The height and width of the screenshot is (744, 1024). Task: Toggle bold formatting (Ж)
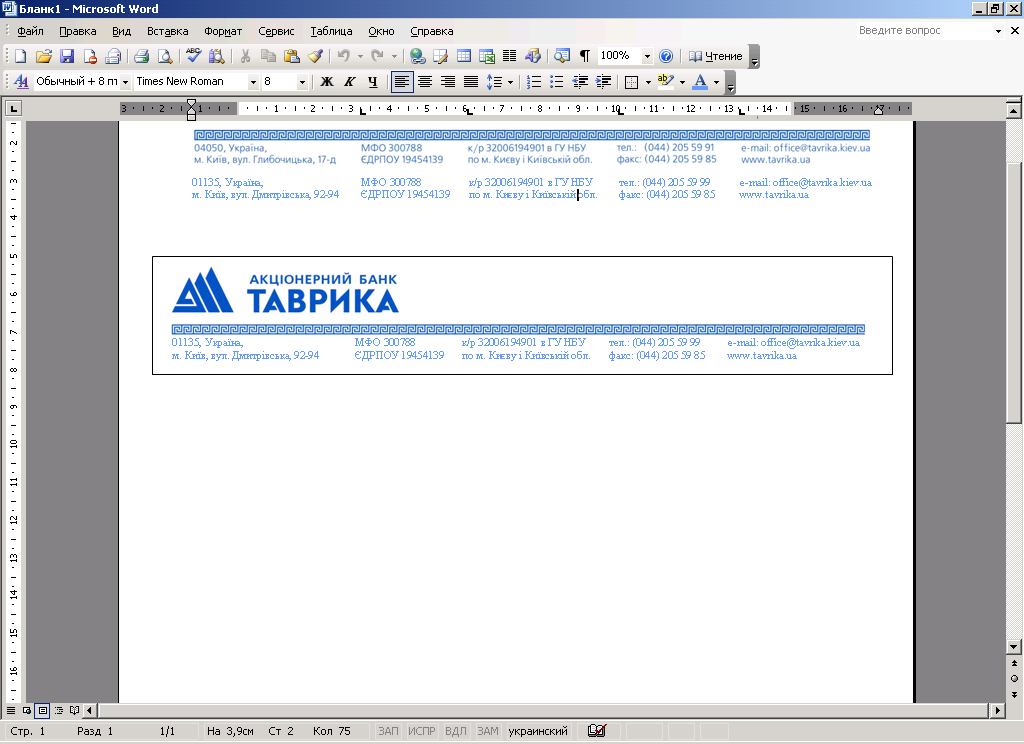pyautogui.click(x=327, y=82)
